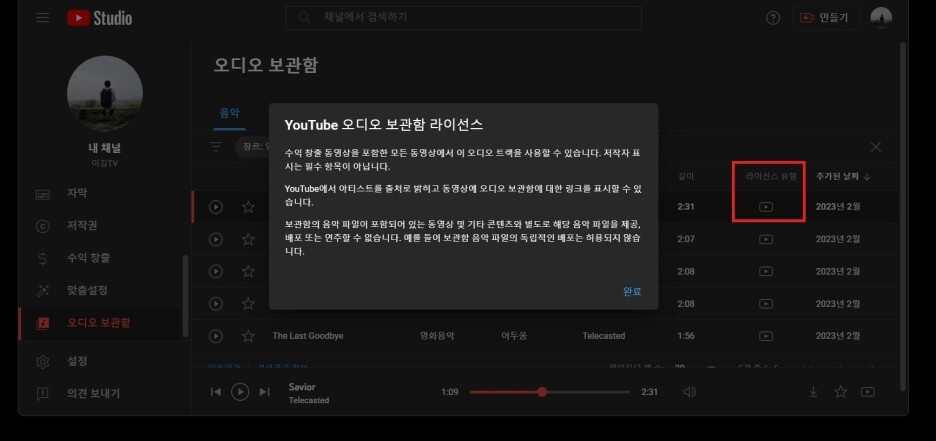Viewport: 936px width, 441px height.
Task: Click the 채널에서 검색하기 search field
Action: click(x=463, y=18)
